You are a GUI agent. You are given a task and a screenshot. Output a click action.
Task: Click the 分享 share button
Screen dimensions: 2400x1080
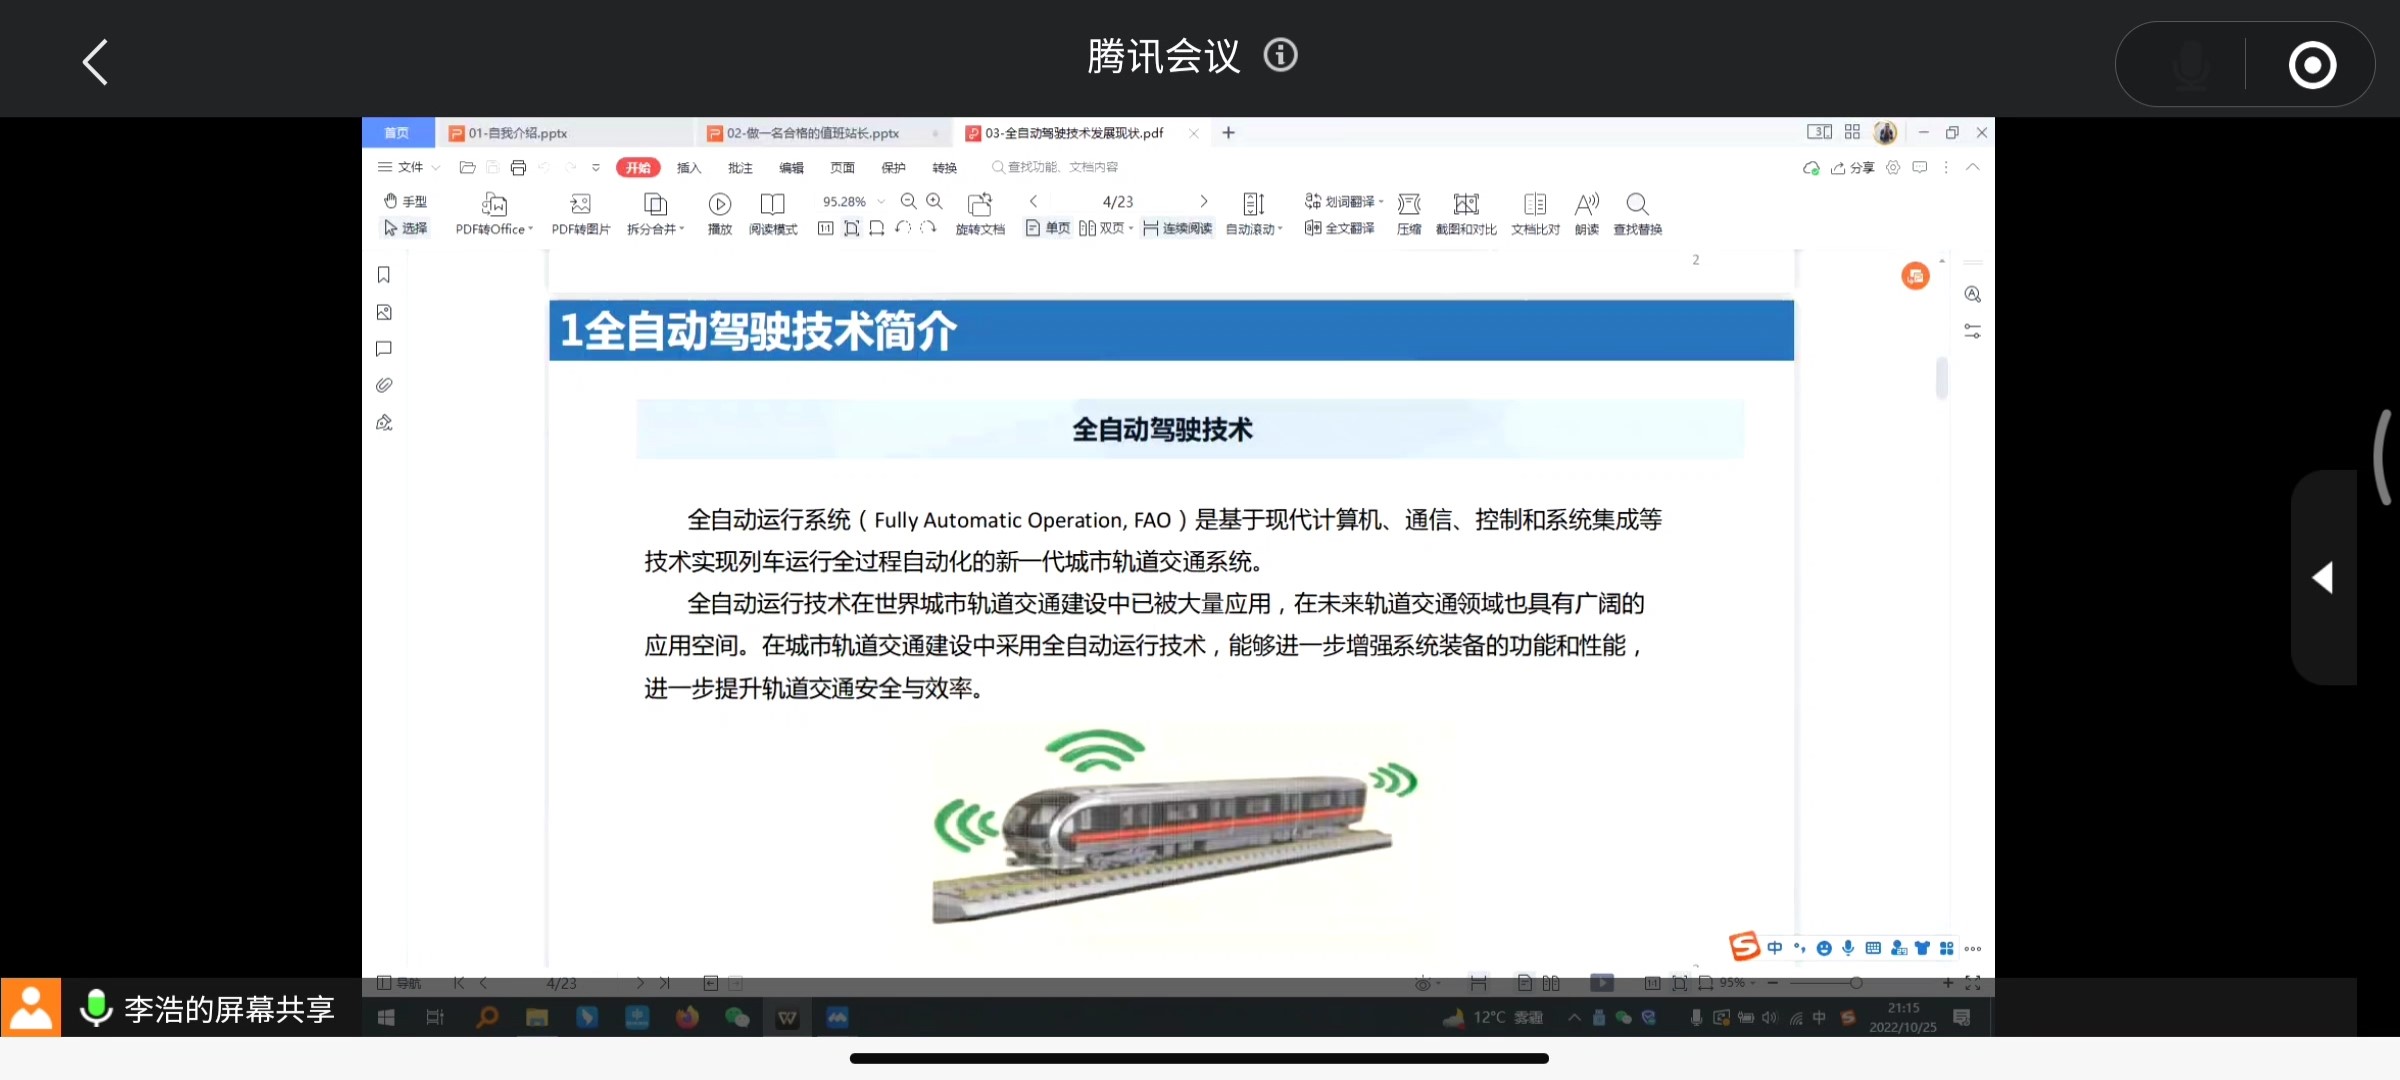(1853, 168)
